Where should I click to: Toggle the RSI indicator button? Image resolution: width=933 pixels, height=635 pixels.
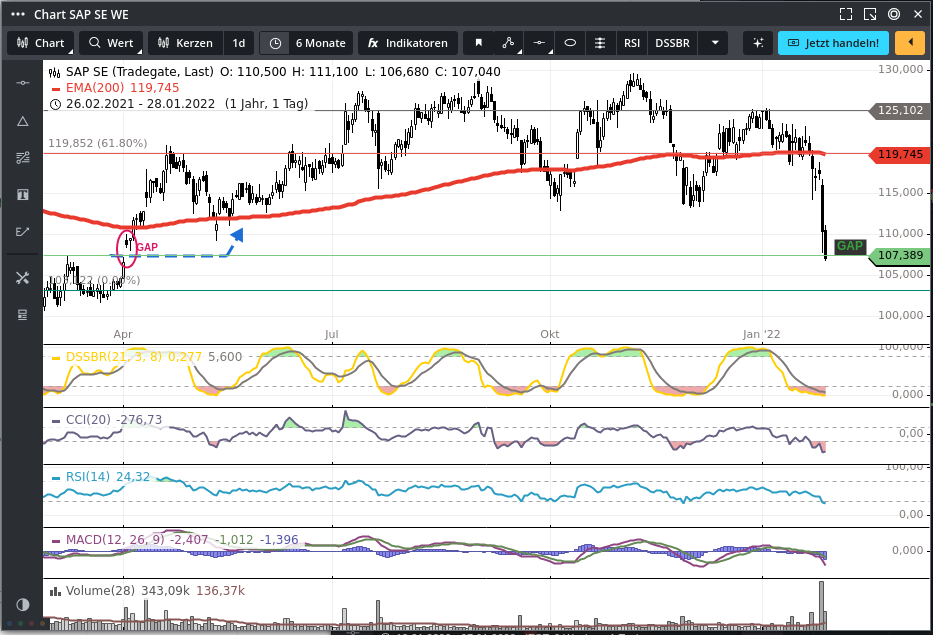coord(631,44)
